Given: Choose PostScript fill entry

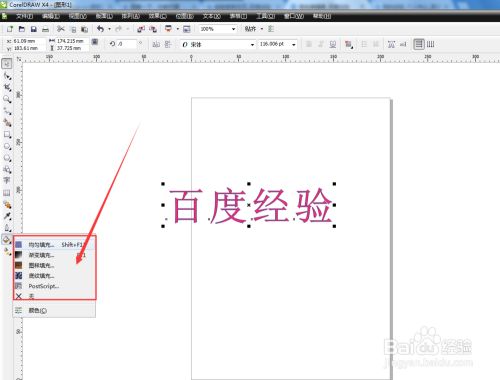Looking at the screenshot, I should click(x=54, y=286).
